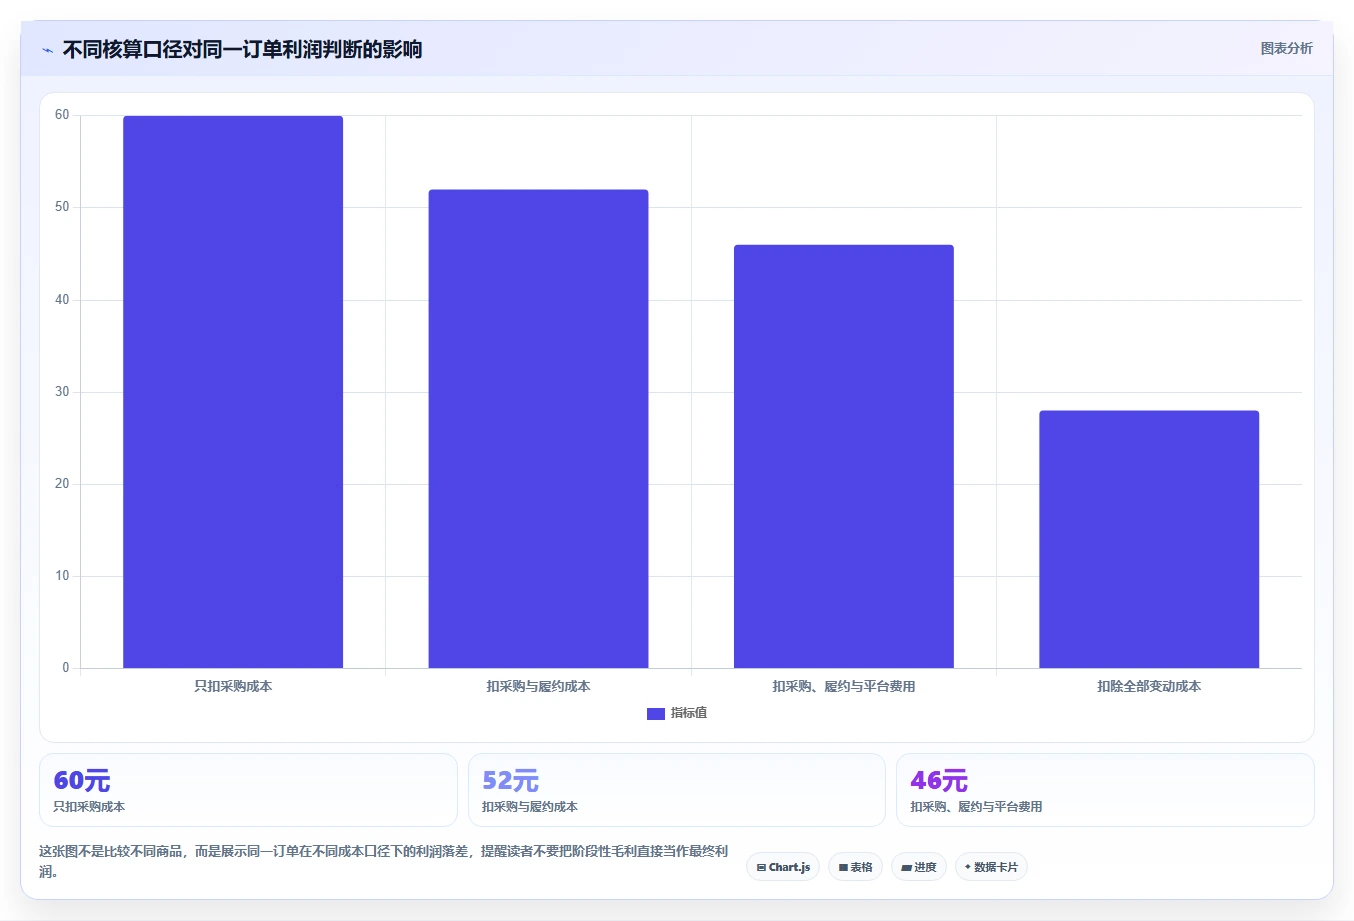Click the lightning icon beside the chart title
Screen dimensions: 1354x921
click(47, 50)
